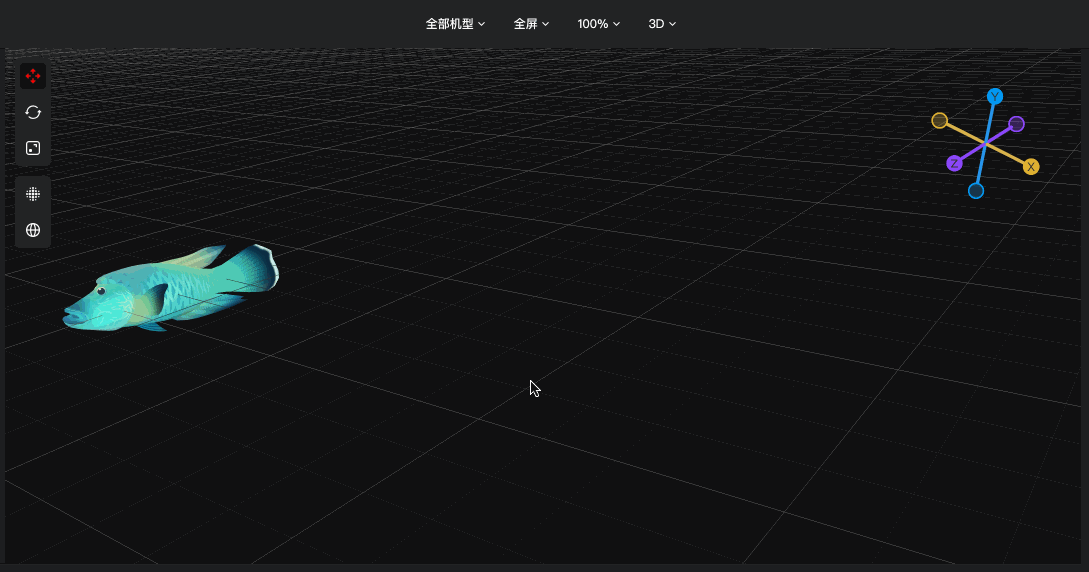Click the unlabeled yellow negative X handle
This screenshot has width=1089, height=572.
tap(939, 121)
